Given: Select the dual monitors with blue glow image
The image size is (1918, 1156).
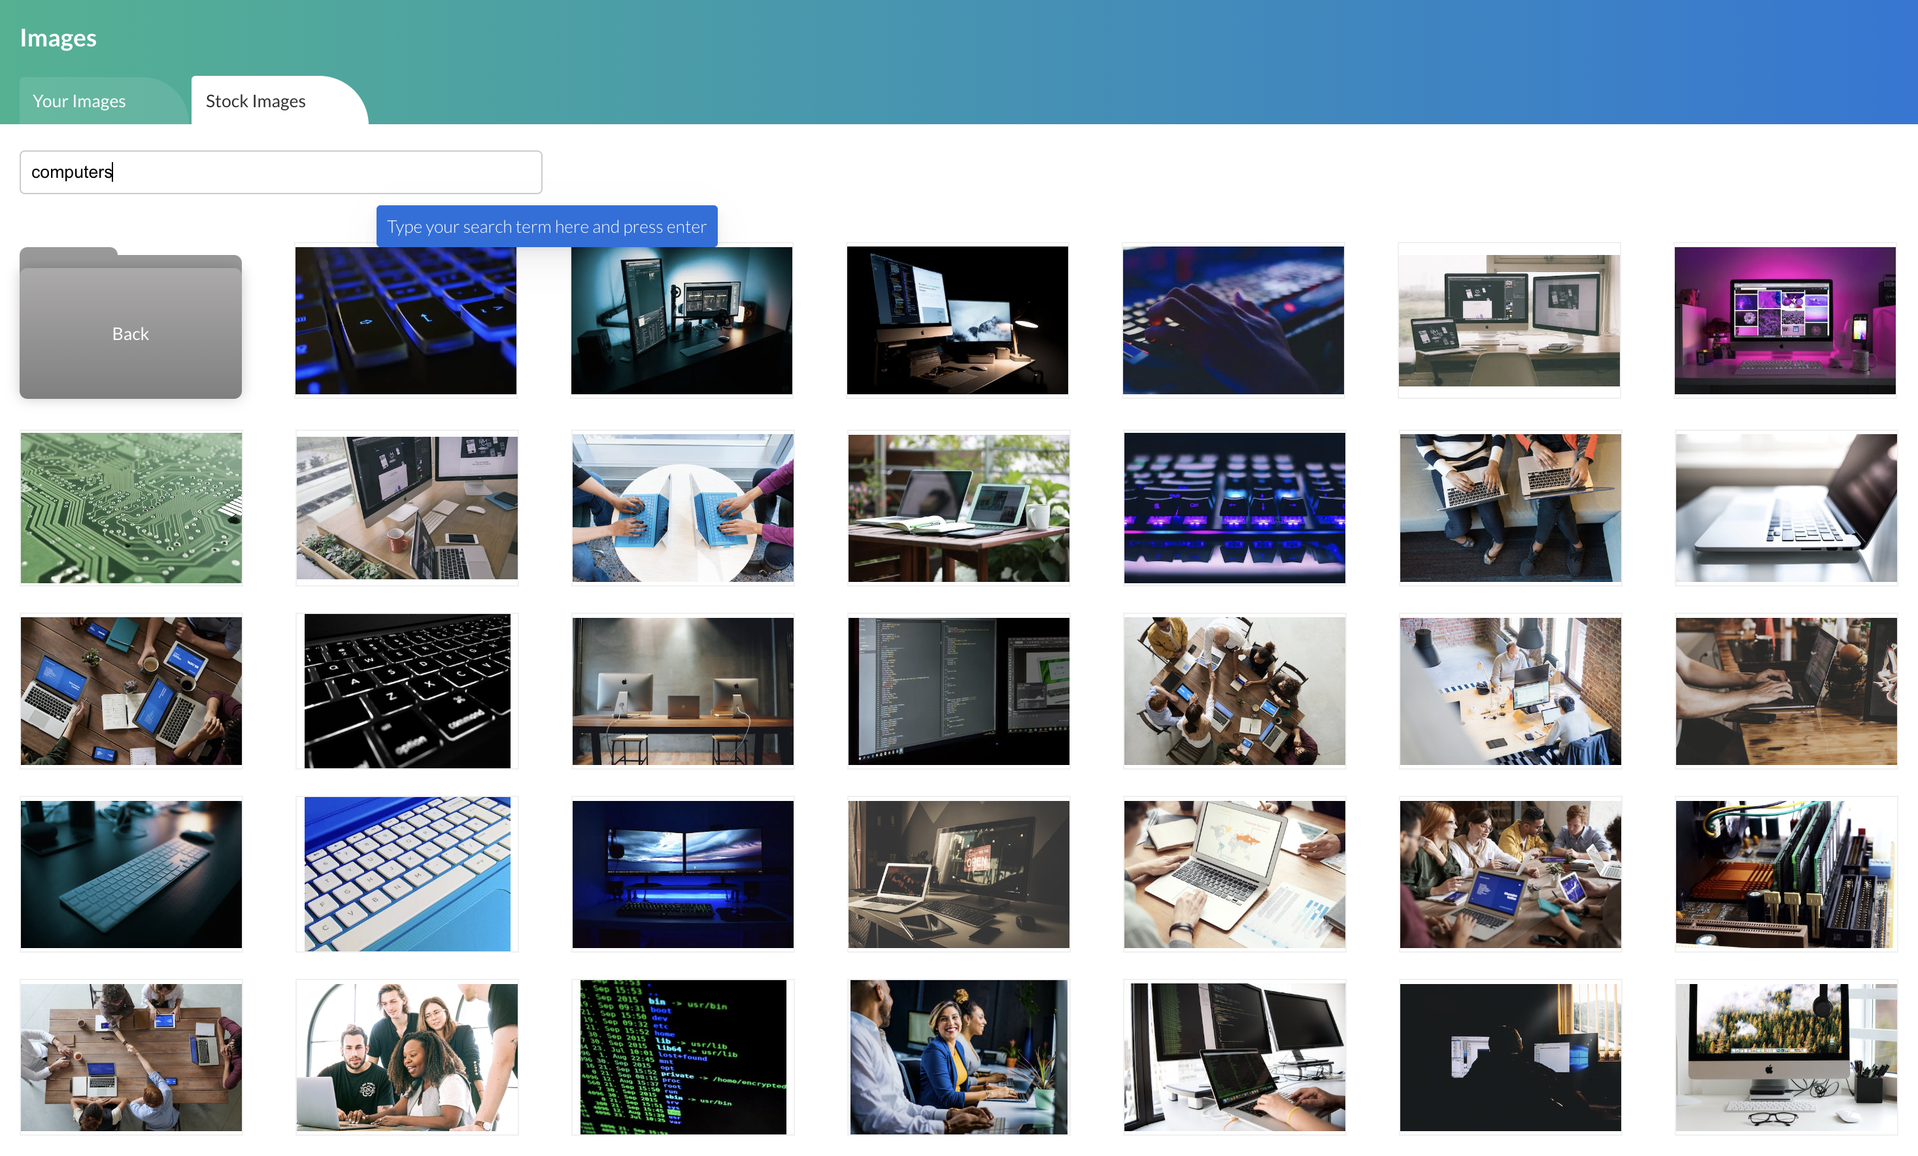Looking at the screenshot, I should coord(682,874).
